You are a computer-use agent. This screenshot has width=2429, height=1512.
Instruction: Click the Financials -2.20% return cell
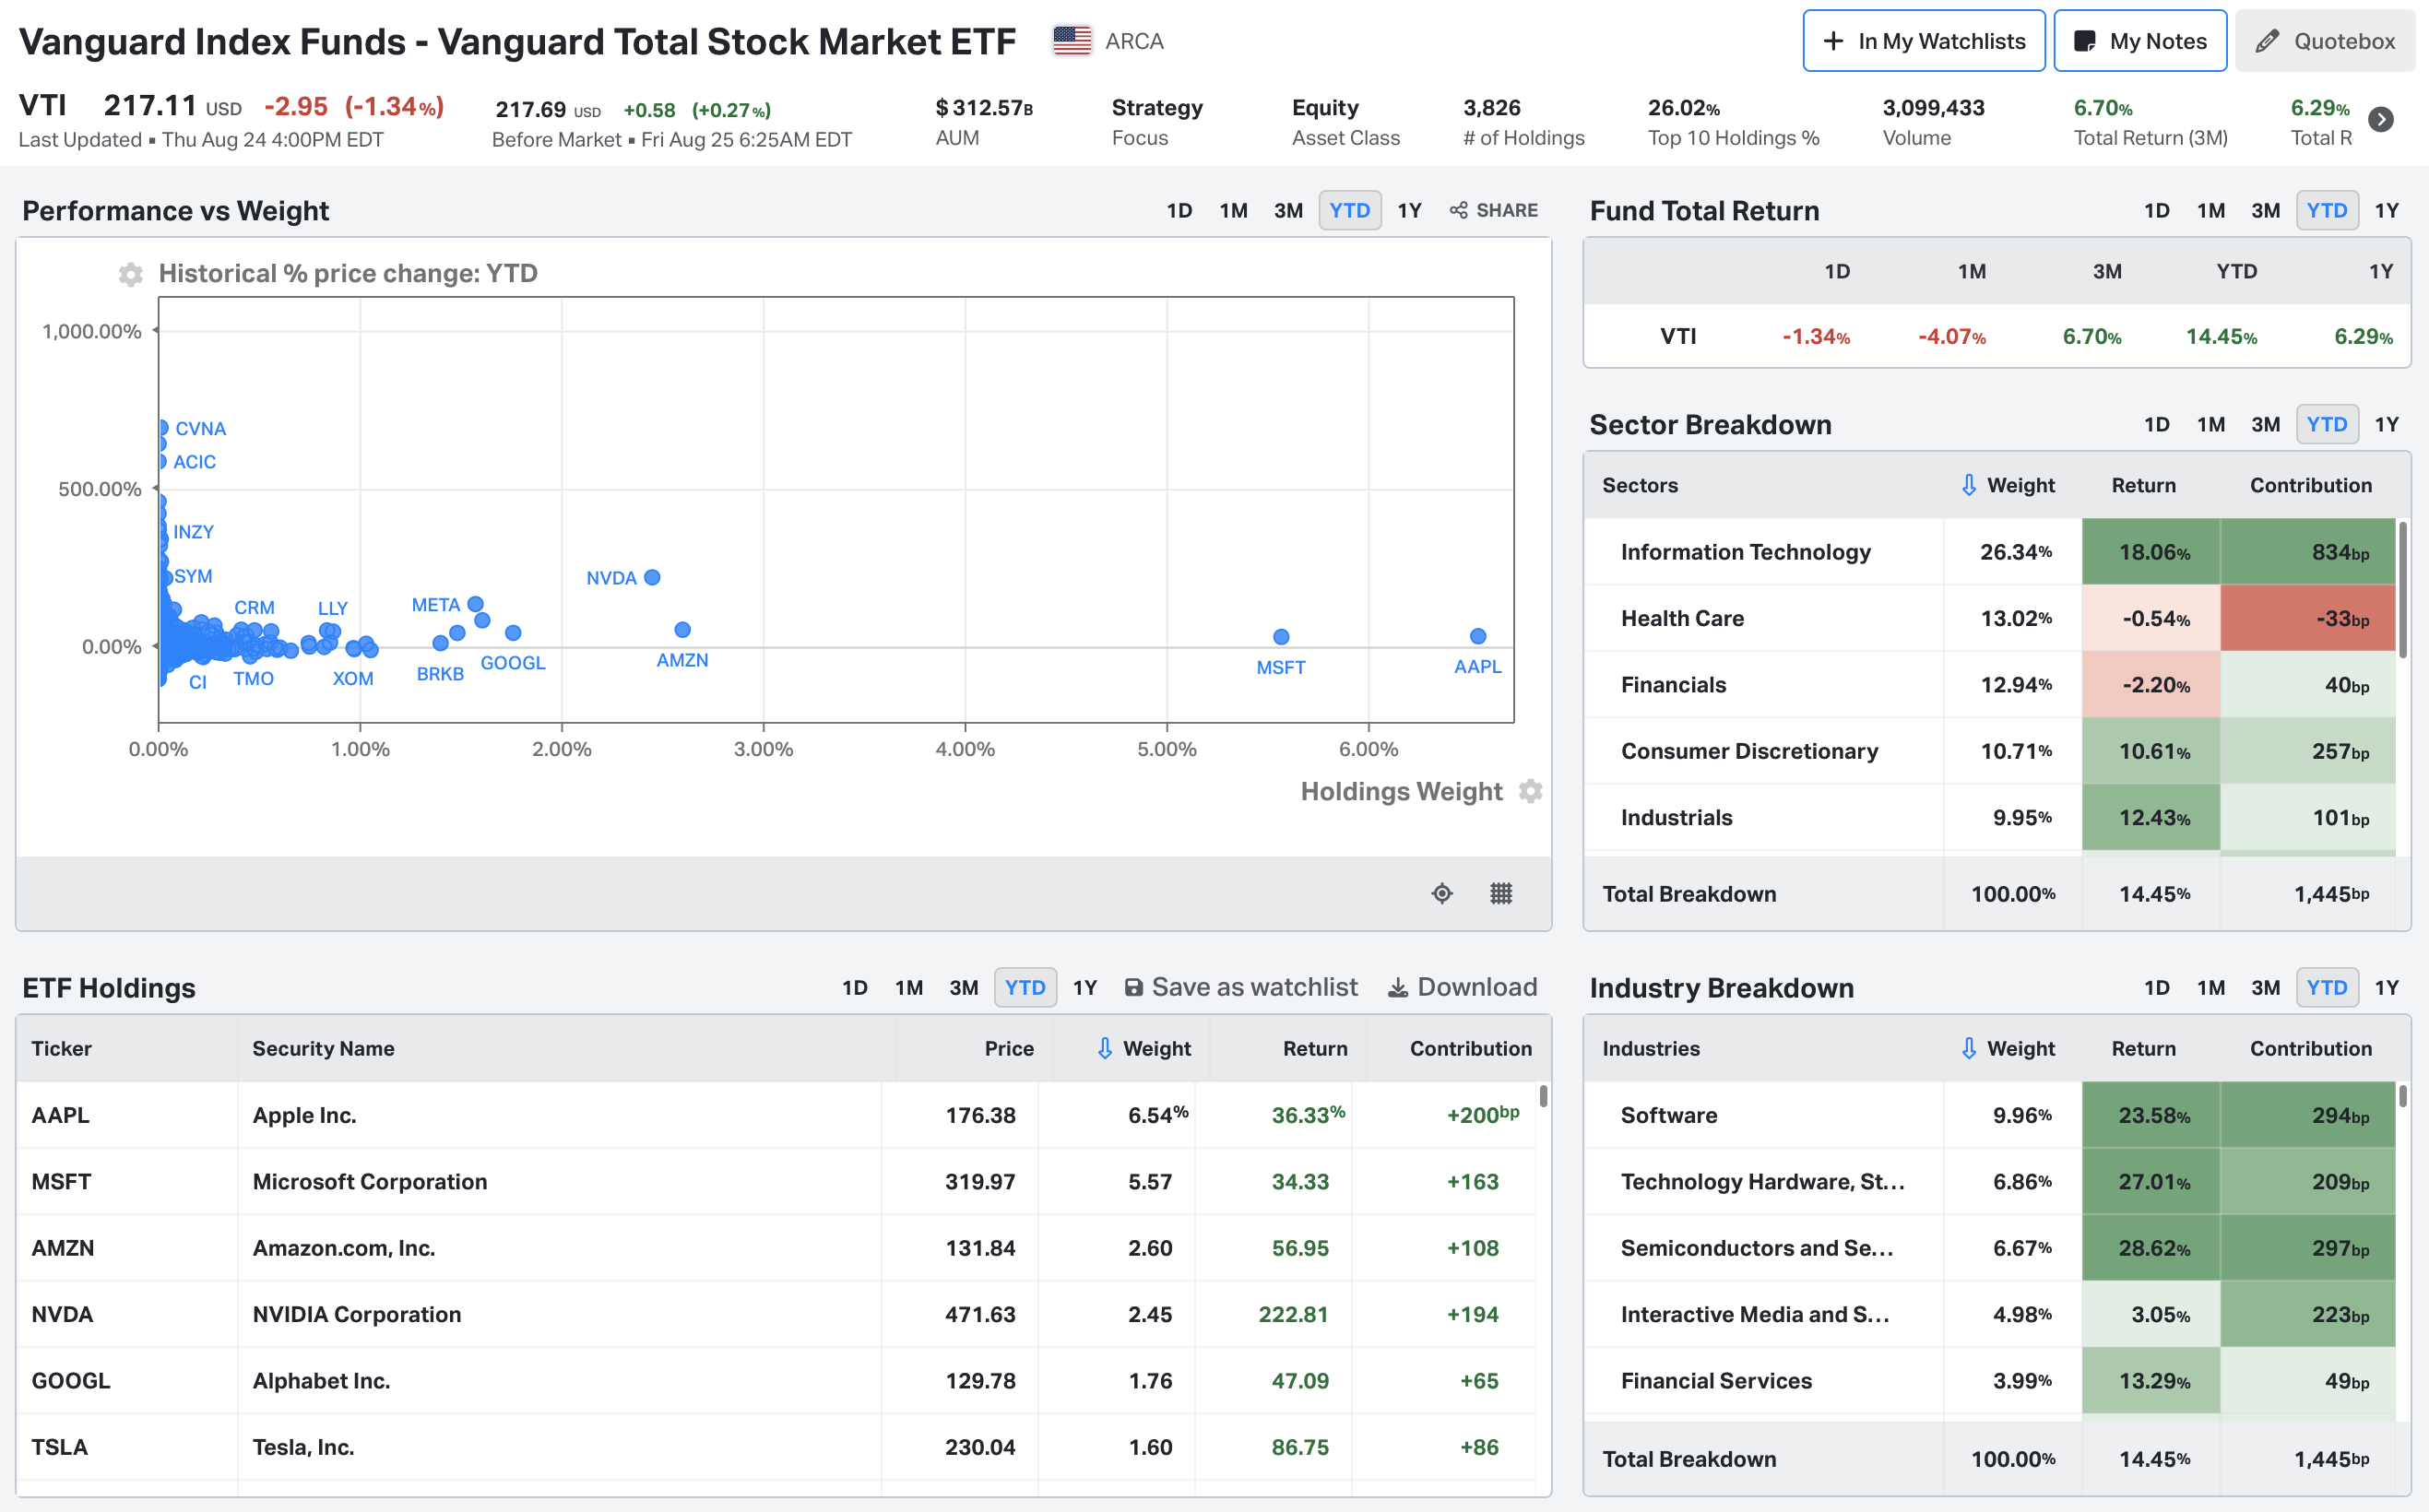pos(2151,685)
